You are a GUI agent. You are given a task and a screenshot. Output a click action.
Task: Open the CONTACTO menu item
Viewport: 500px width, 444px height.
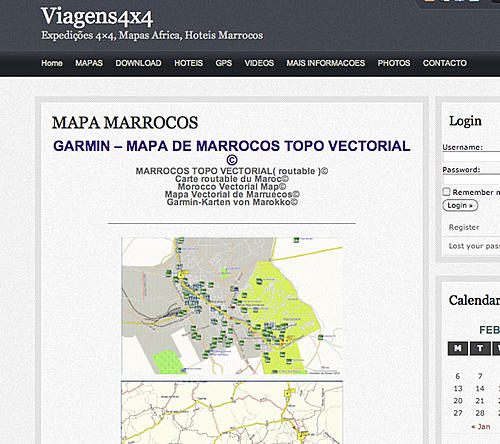pos(444,63)
